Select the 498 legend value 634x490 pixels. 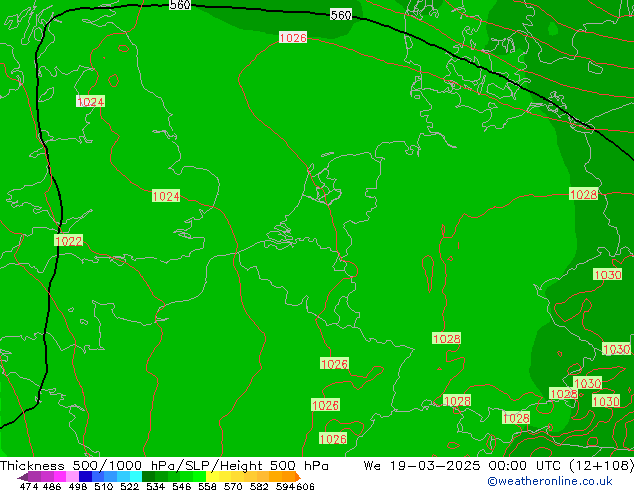pos(78,486)
